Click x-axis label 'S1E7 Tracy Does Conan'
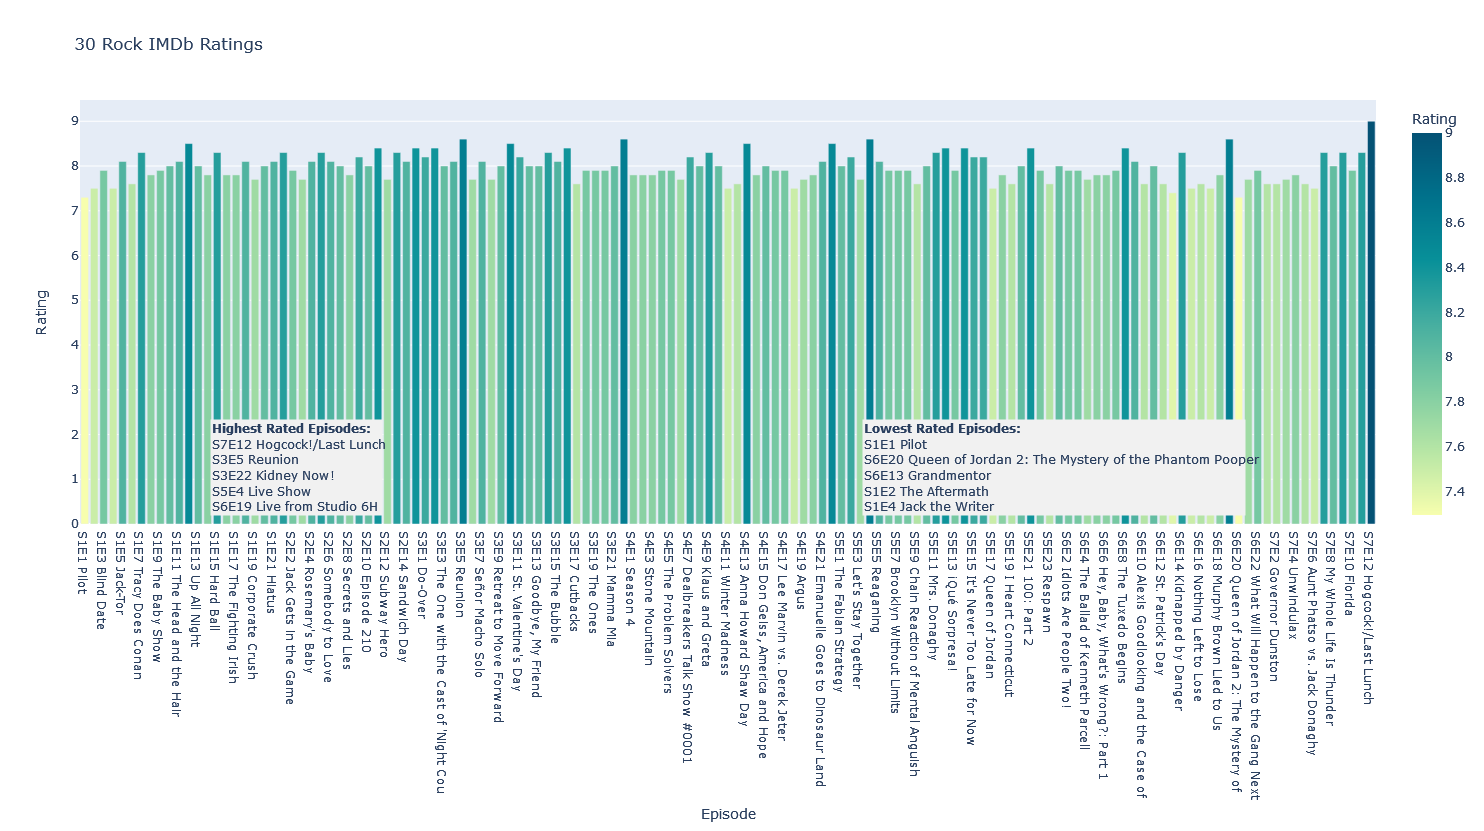The width and height of the screenshot is (1484, 831). point(138,605)
